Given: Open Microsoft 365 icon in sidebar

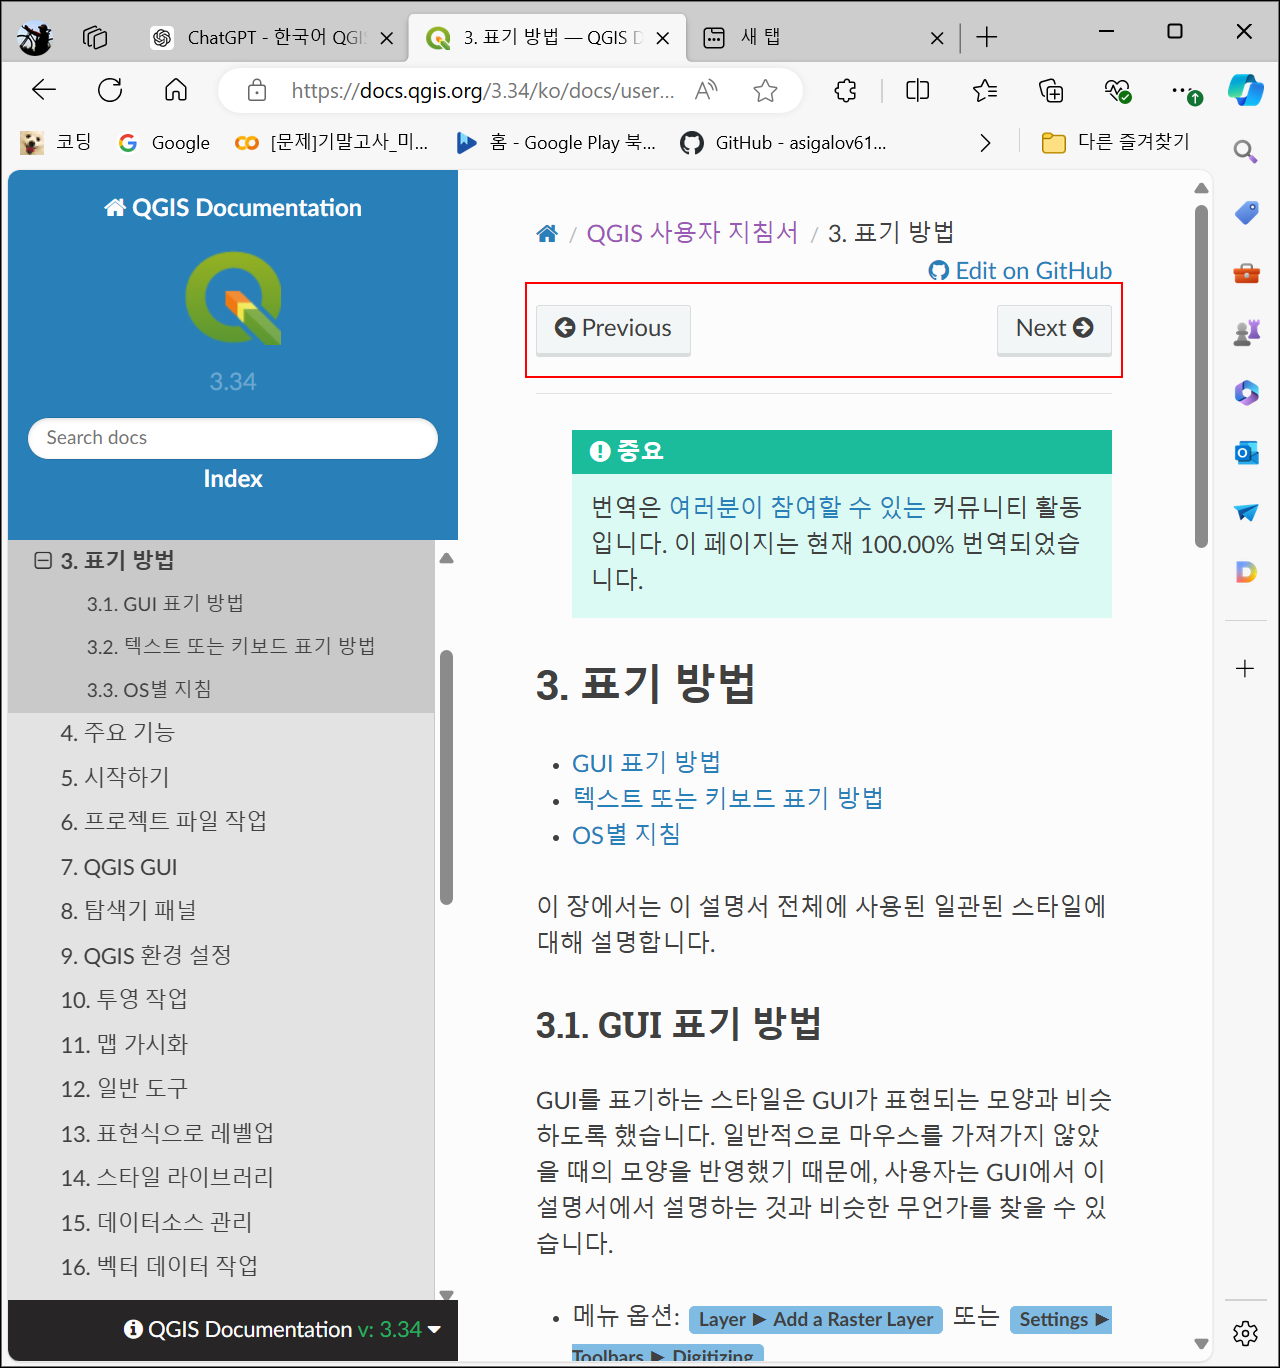Looking at the screenshot, I should pyautogui.click(x=1246, y=392).
